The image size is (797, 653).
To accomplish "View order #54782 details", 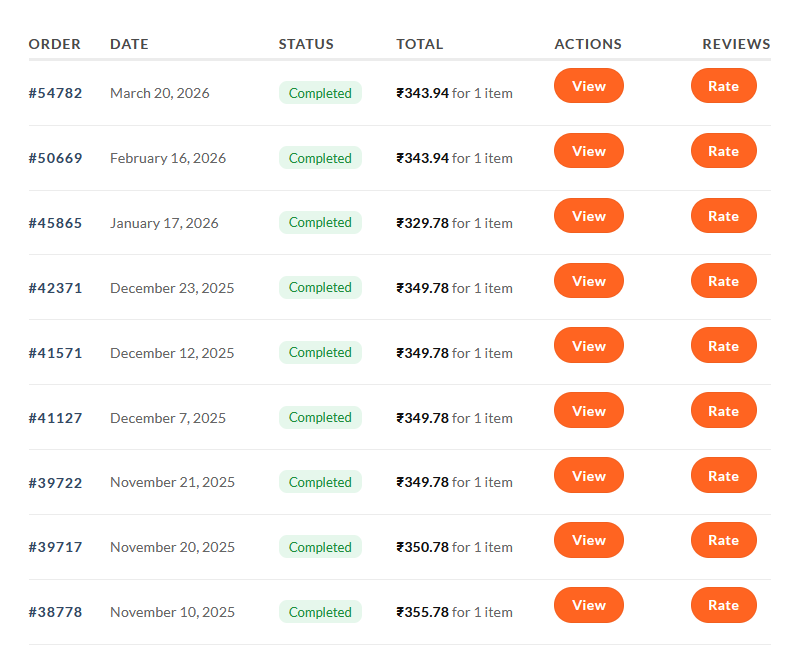I will [588, 86].
